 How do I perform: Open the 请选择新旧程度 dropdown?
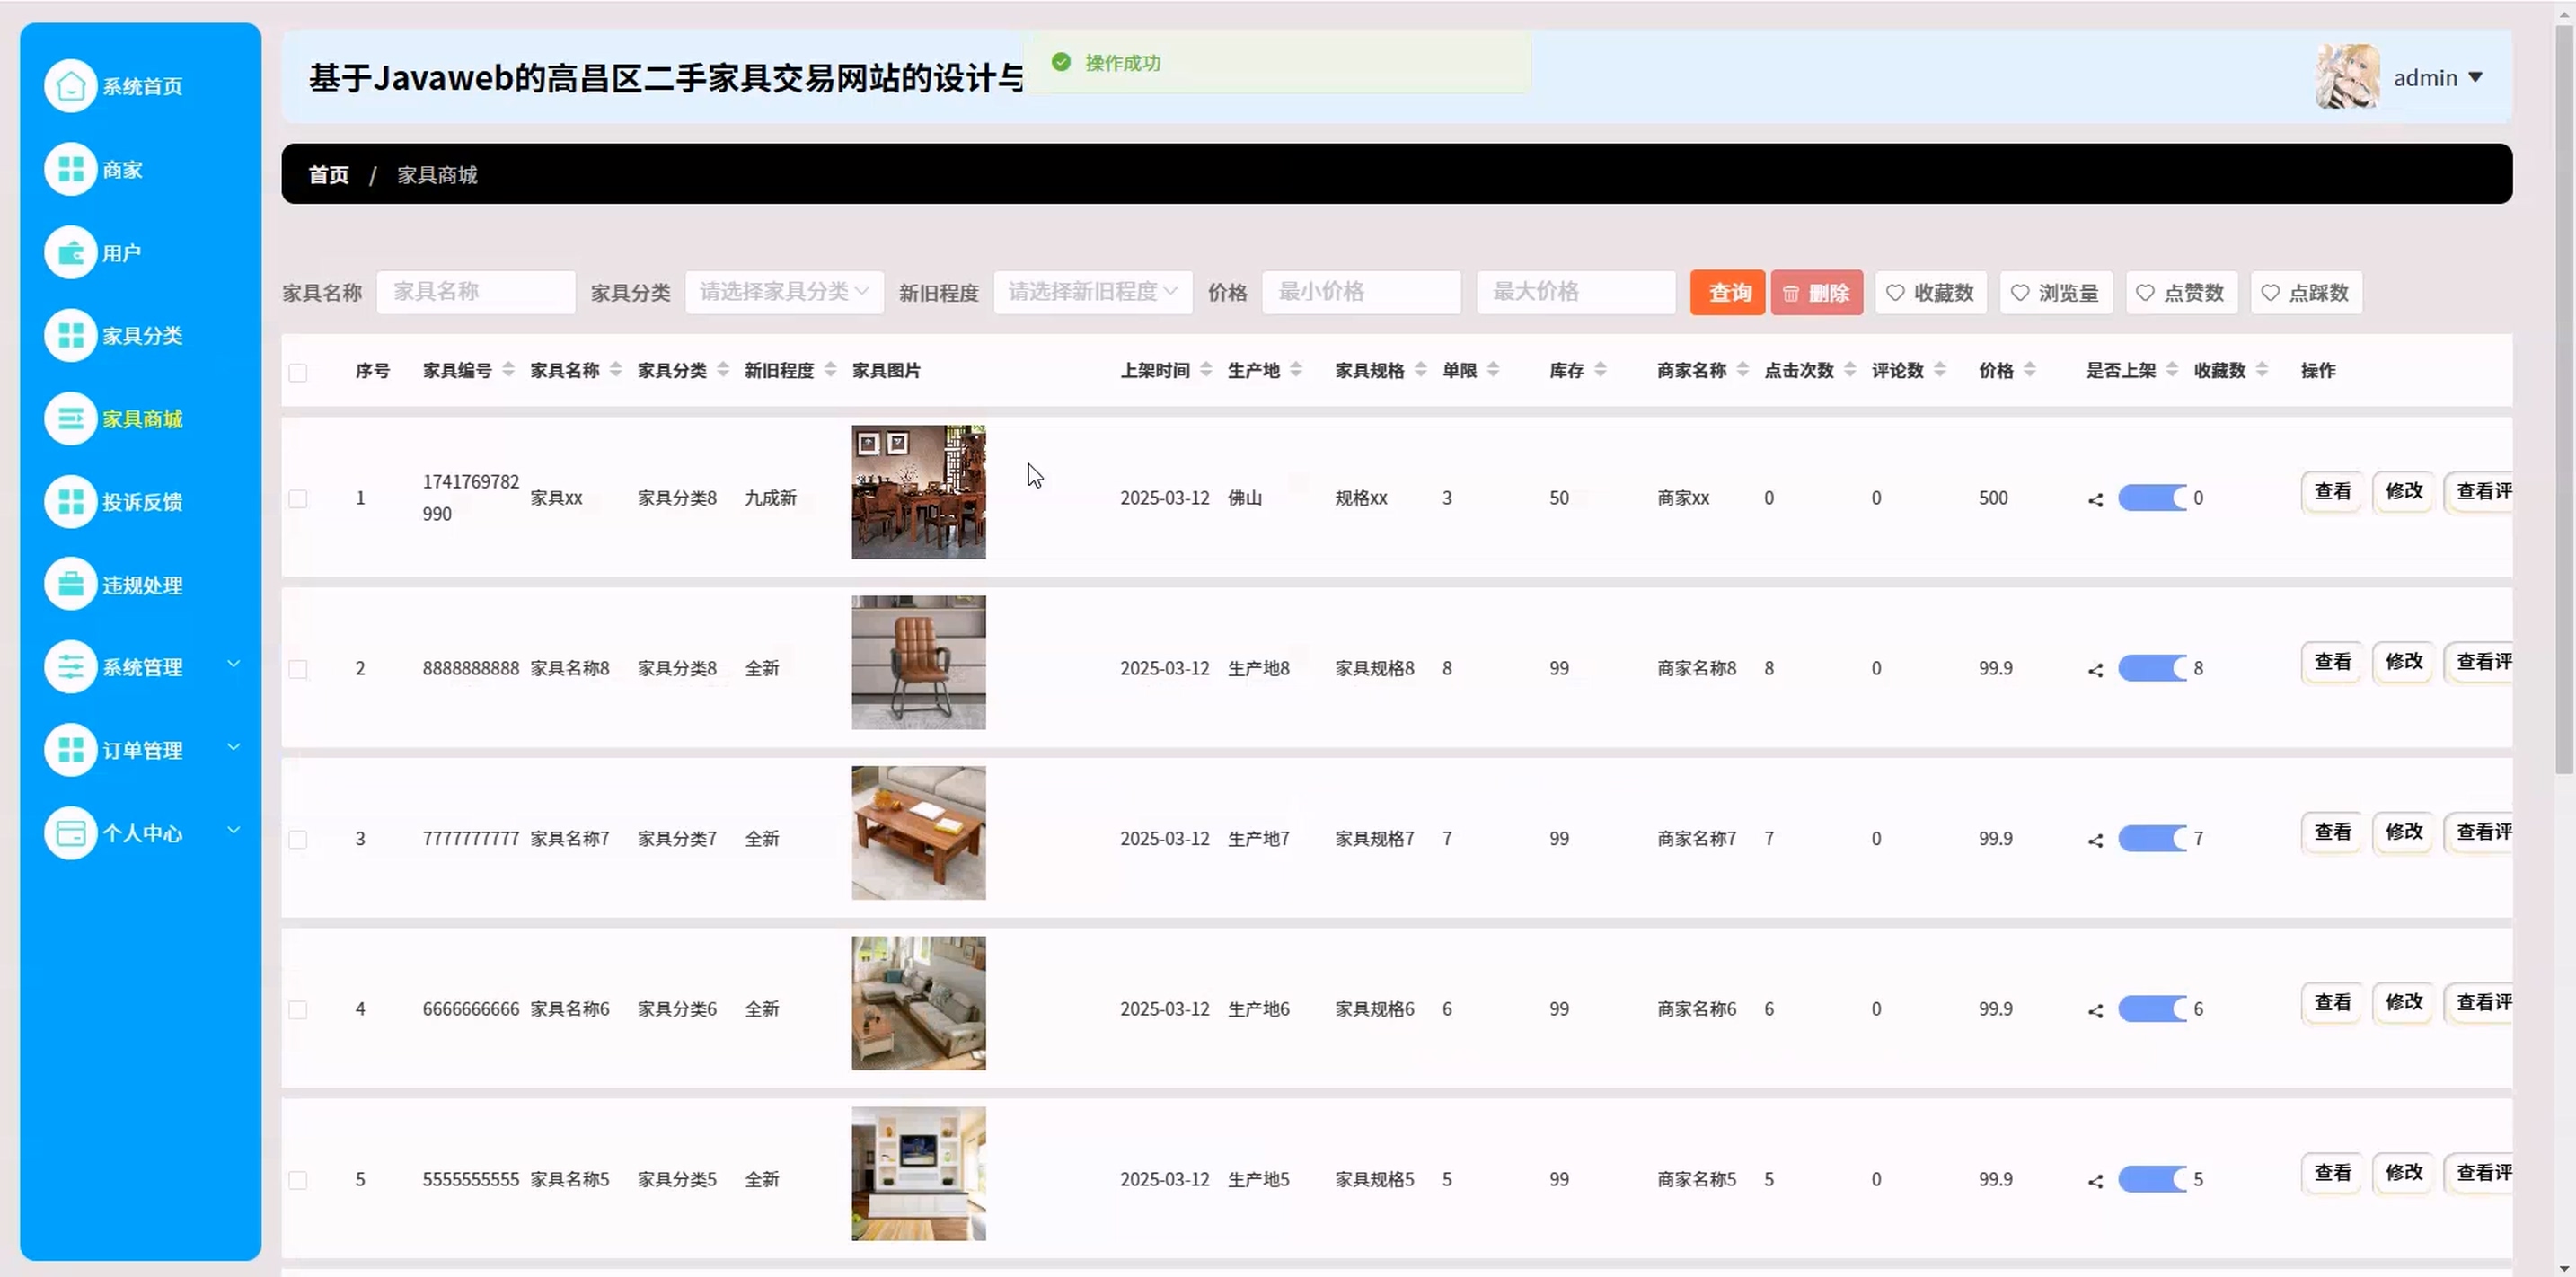click(x=1092, y=292)
